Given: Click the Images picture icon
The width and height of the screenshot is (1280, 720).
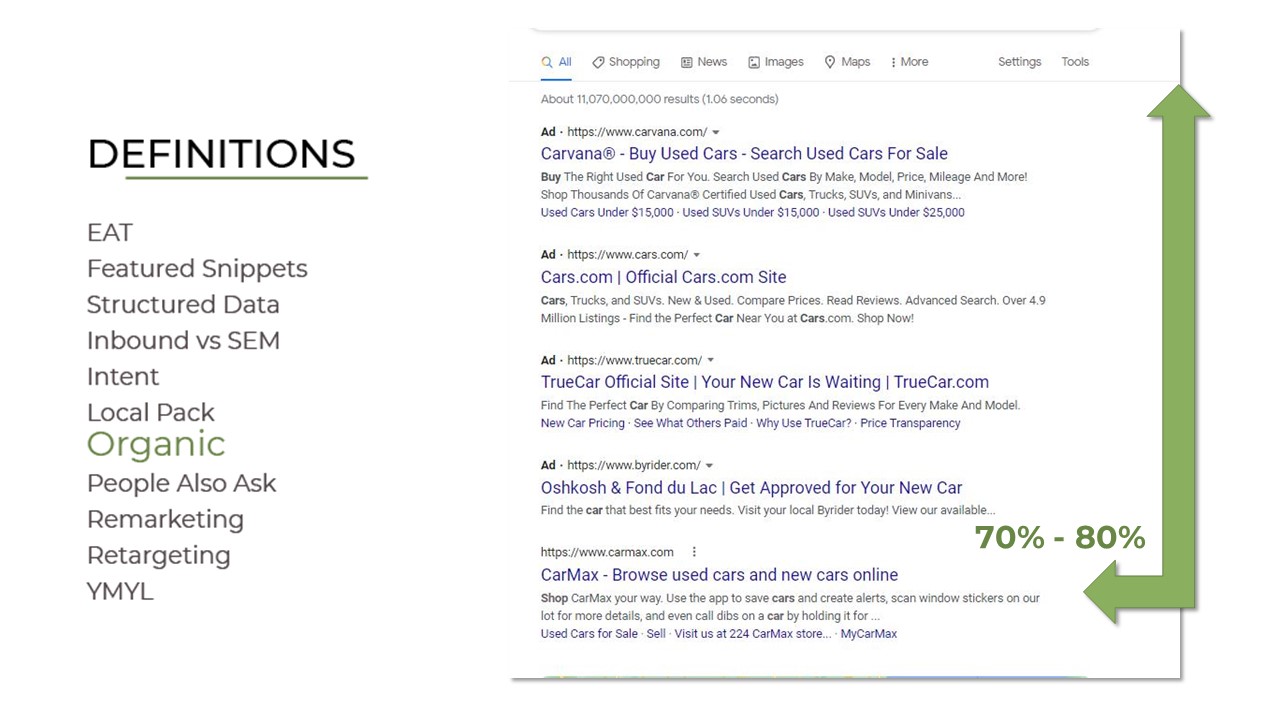Looking at the screenshot, I should point(754,62).
